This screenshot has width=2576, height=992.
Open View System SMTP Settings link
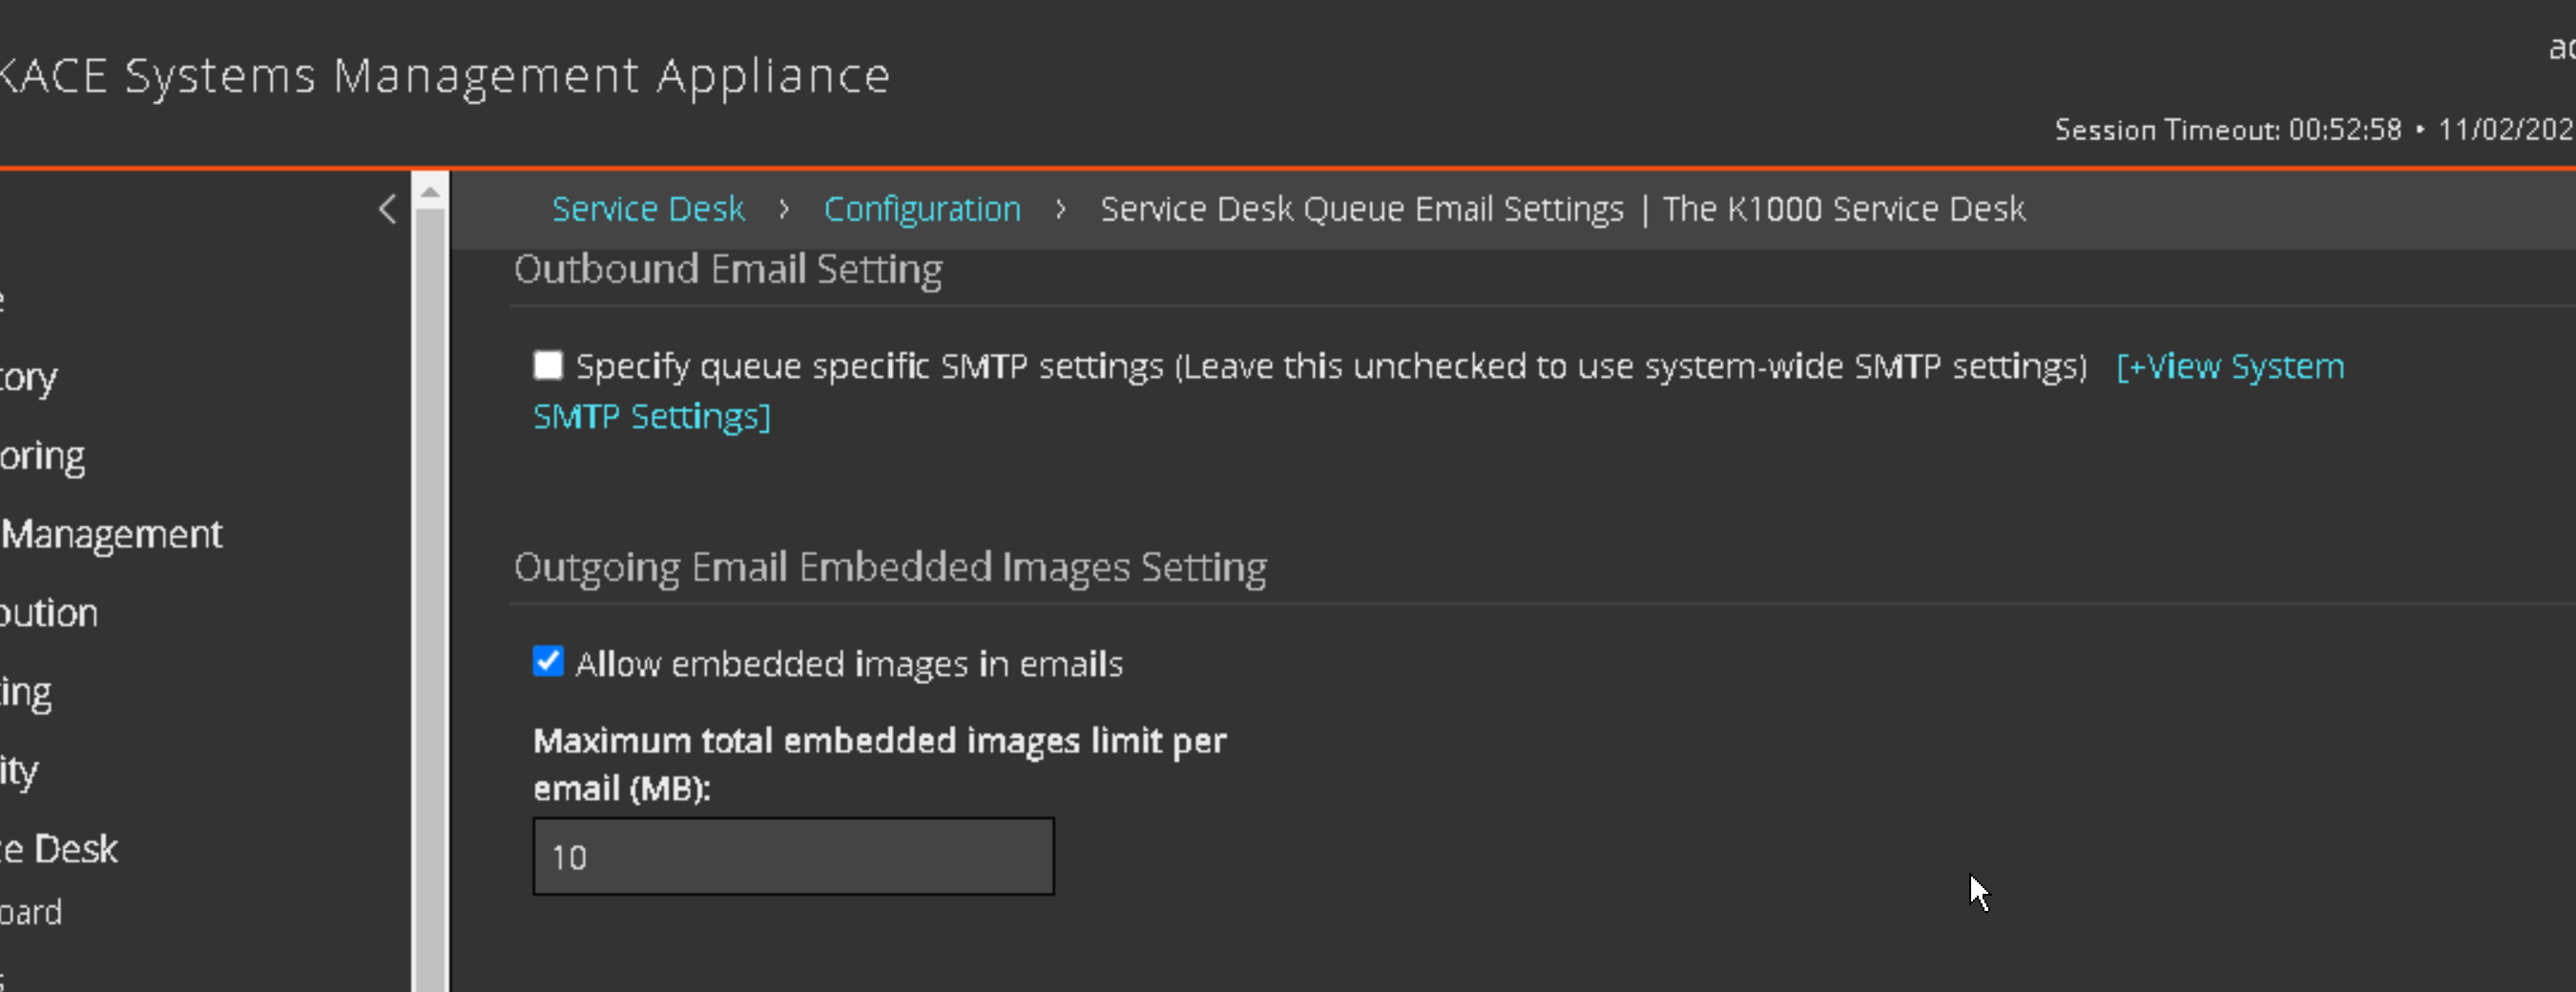(x=2229, y=367)
